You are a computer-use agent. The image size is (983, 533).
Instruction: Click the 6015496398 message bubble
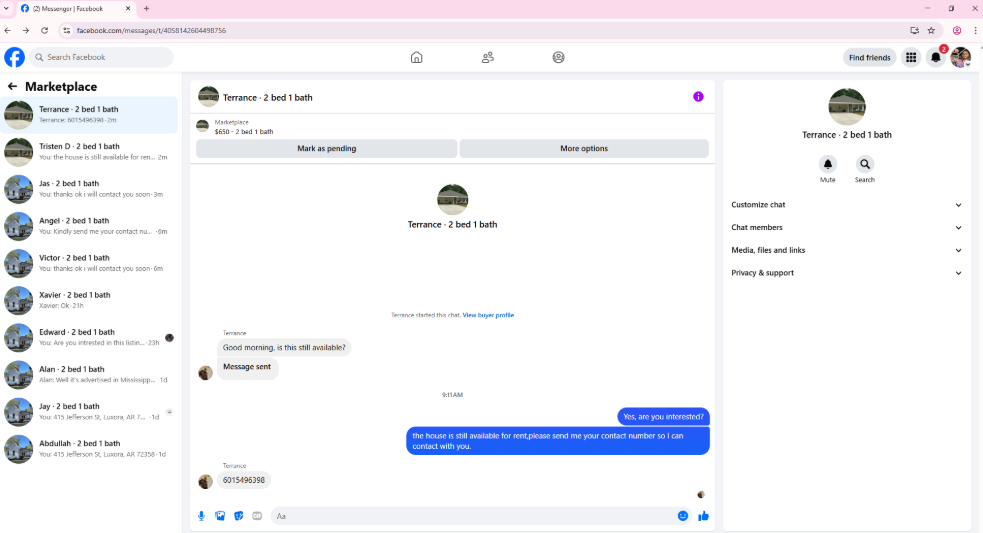tap(244, 480)
